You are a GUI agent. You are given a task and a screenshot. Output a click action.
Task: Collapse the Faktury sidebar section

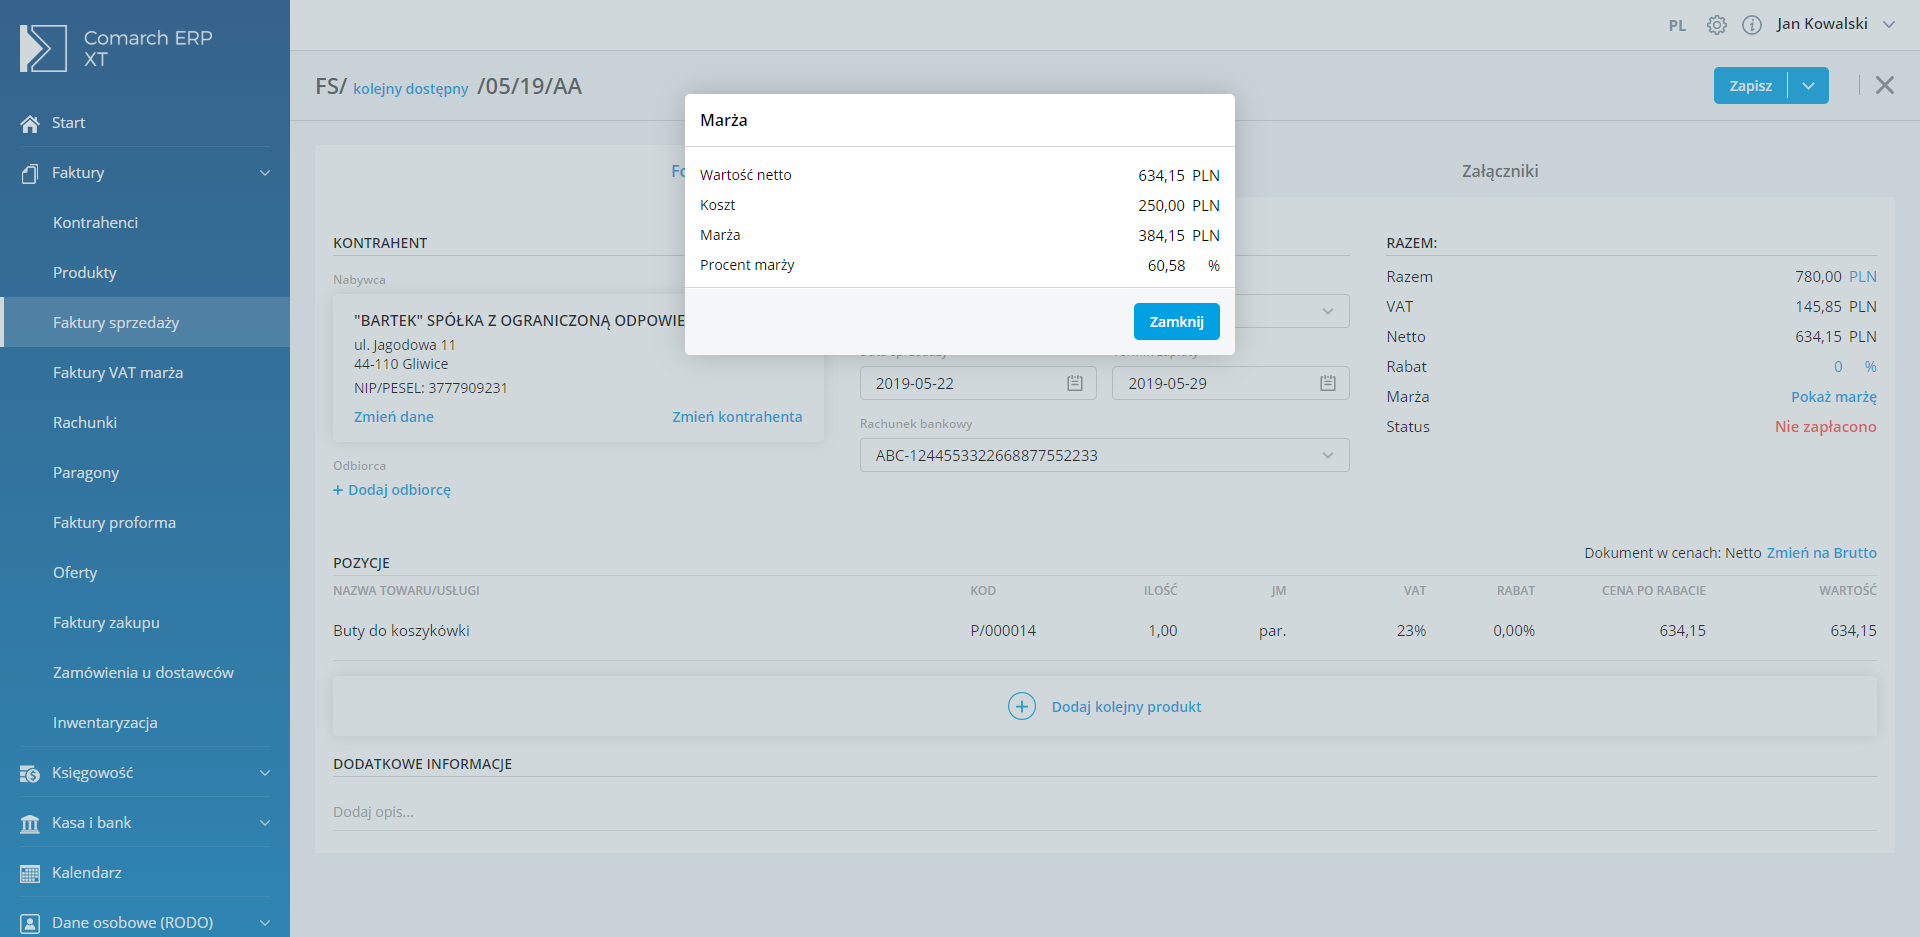[x=264, y=173]
